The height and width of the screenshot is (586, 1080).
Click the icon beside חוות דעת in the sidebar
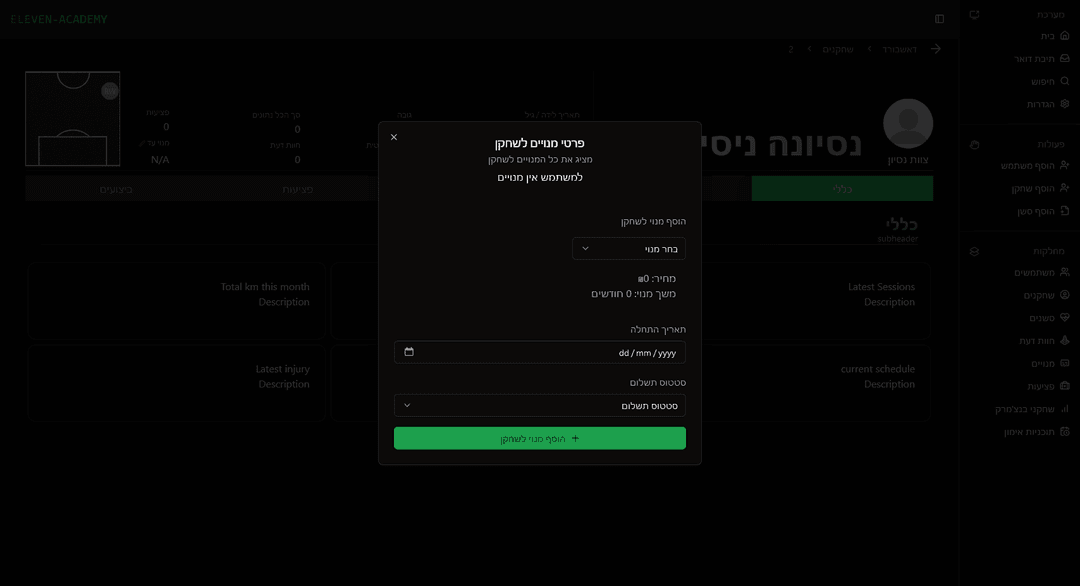[1065, 340]
